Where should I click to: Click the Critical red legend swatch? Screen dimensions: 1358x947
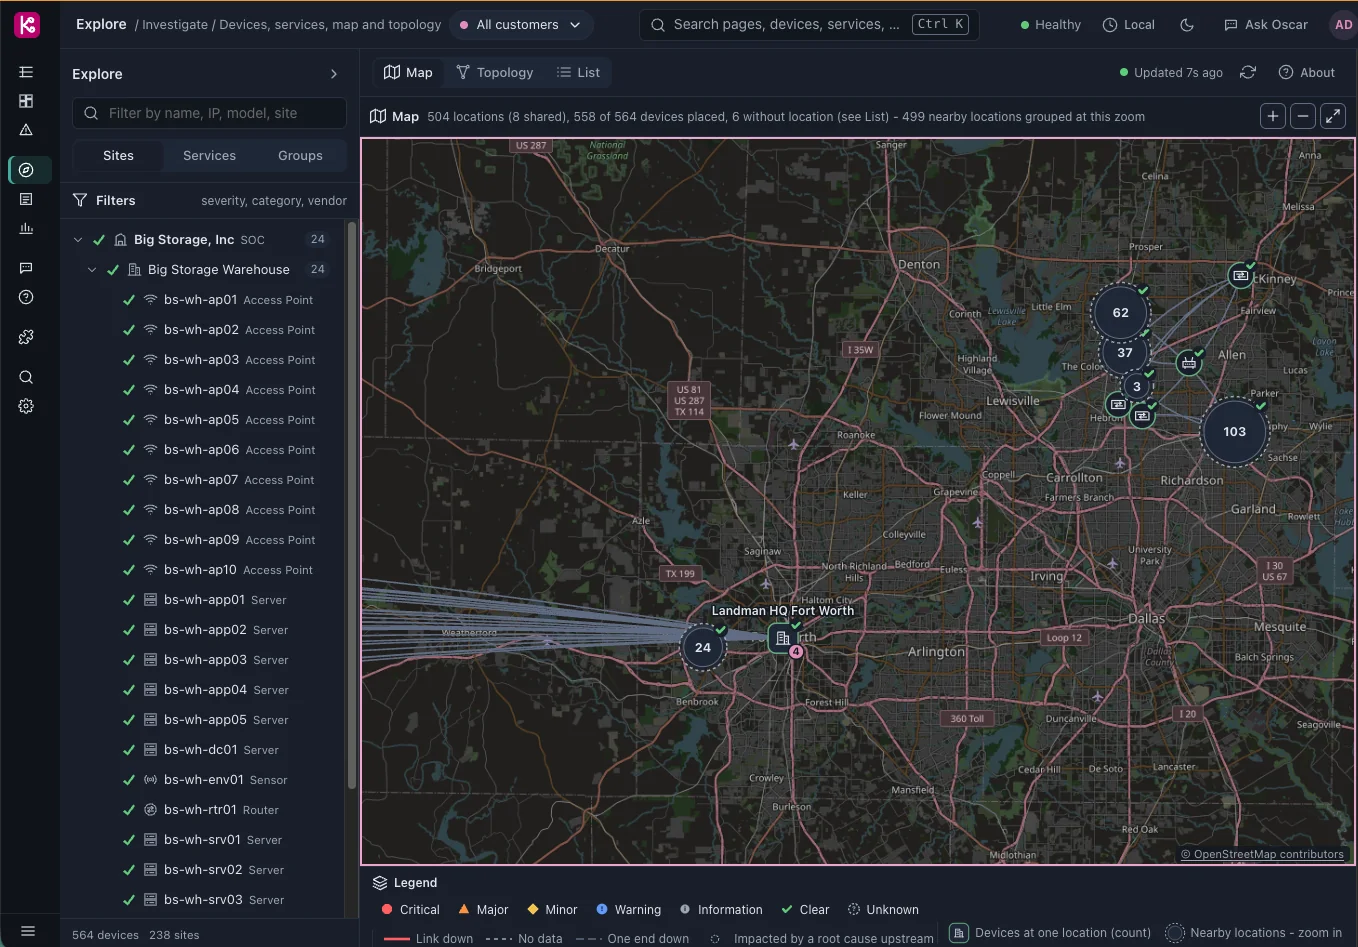click(x=387, y=910)
